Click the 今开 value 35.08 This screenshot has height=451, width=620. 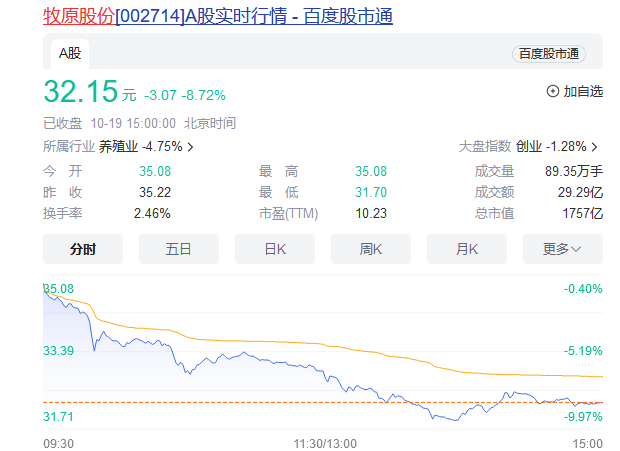[155, 171]
